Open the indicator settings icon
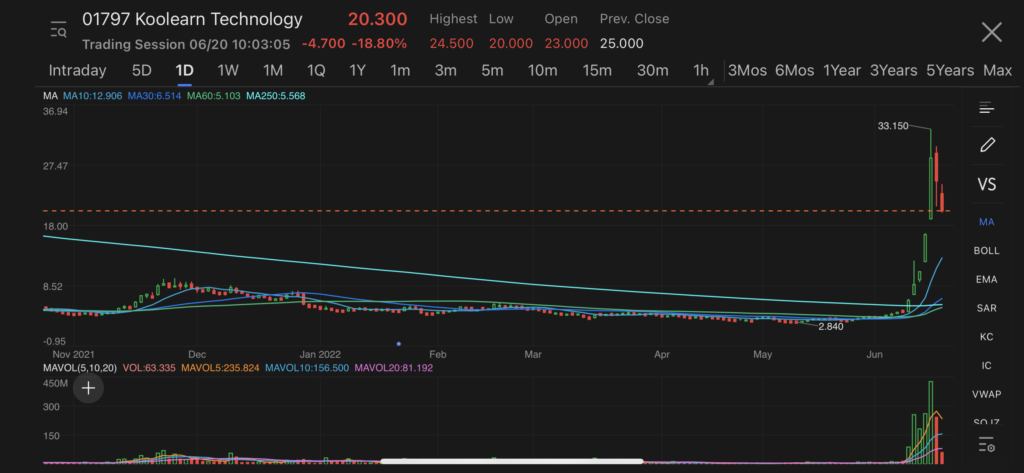 986,446
